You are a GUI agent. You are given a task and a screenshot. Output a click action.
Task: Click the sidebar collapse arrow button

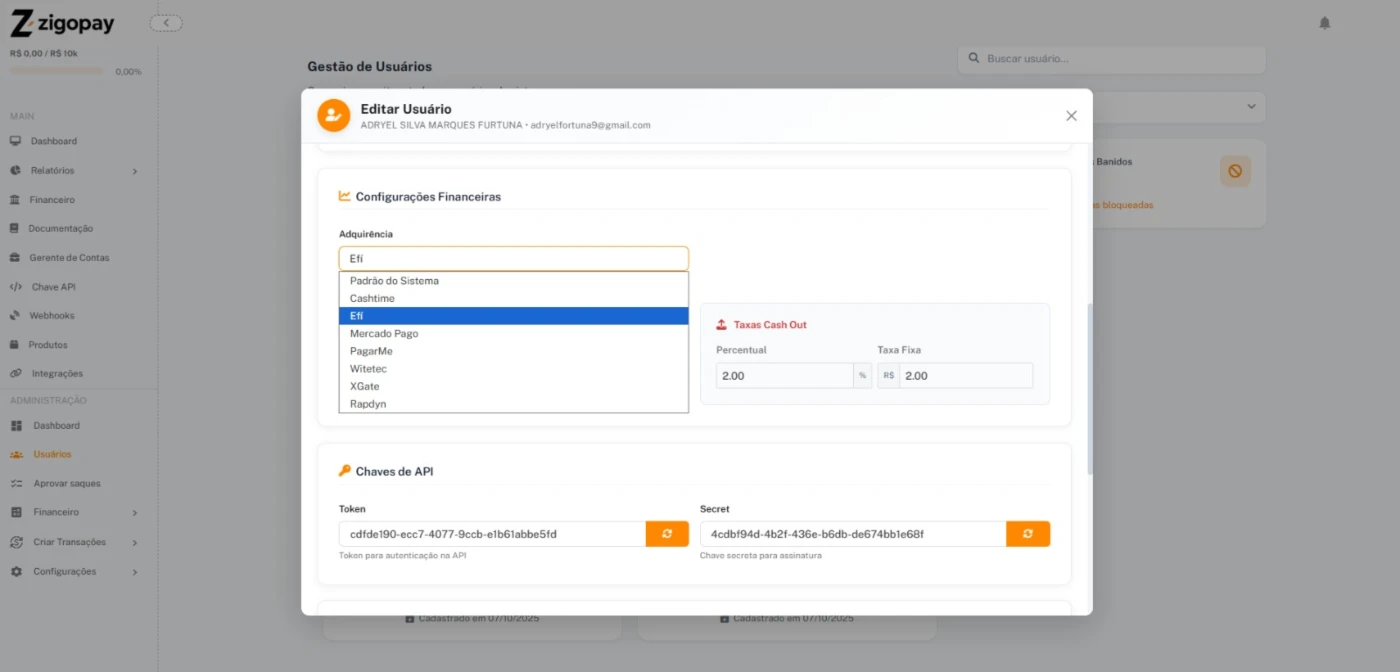(x=166, y=23)
